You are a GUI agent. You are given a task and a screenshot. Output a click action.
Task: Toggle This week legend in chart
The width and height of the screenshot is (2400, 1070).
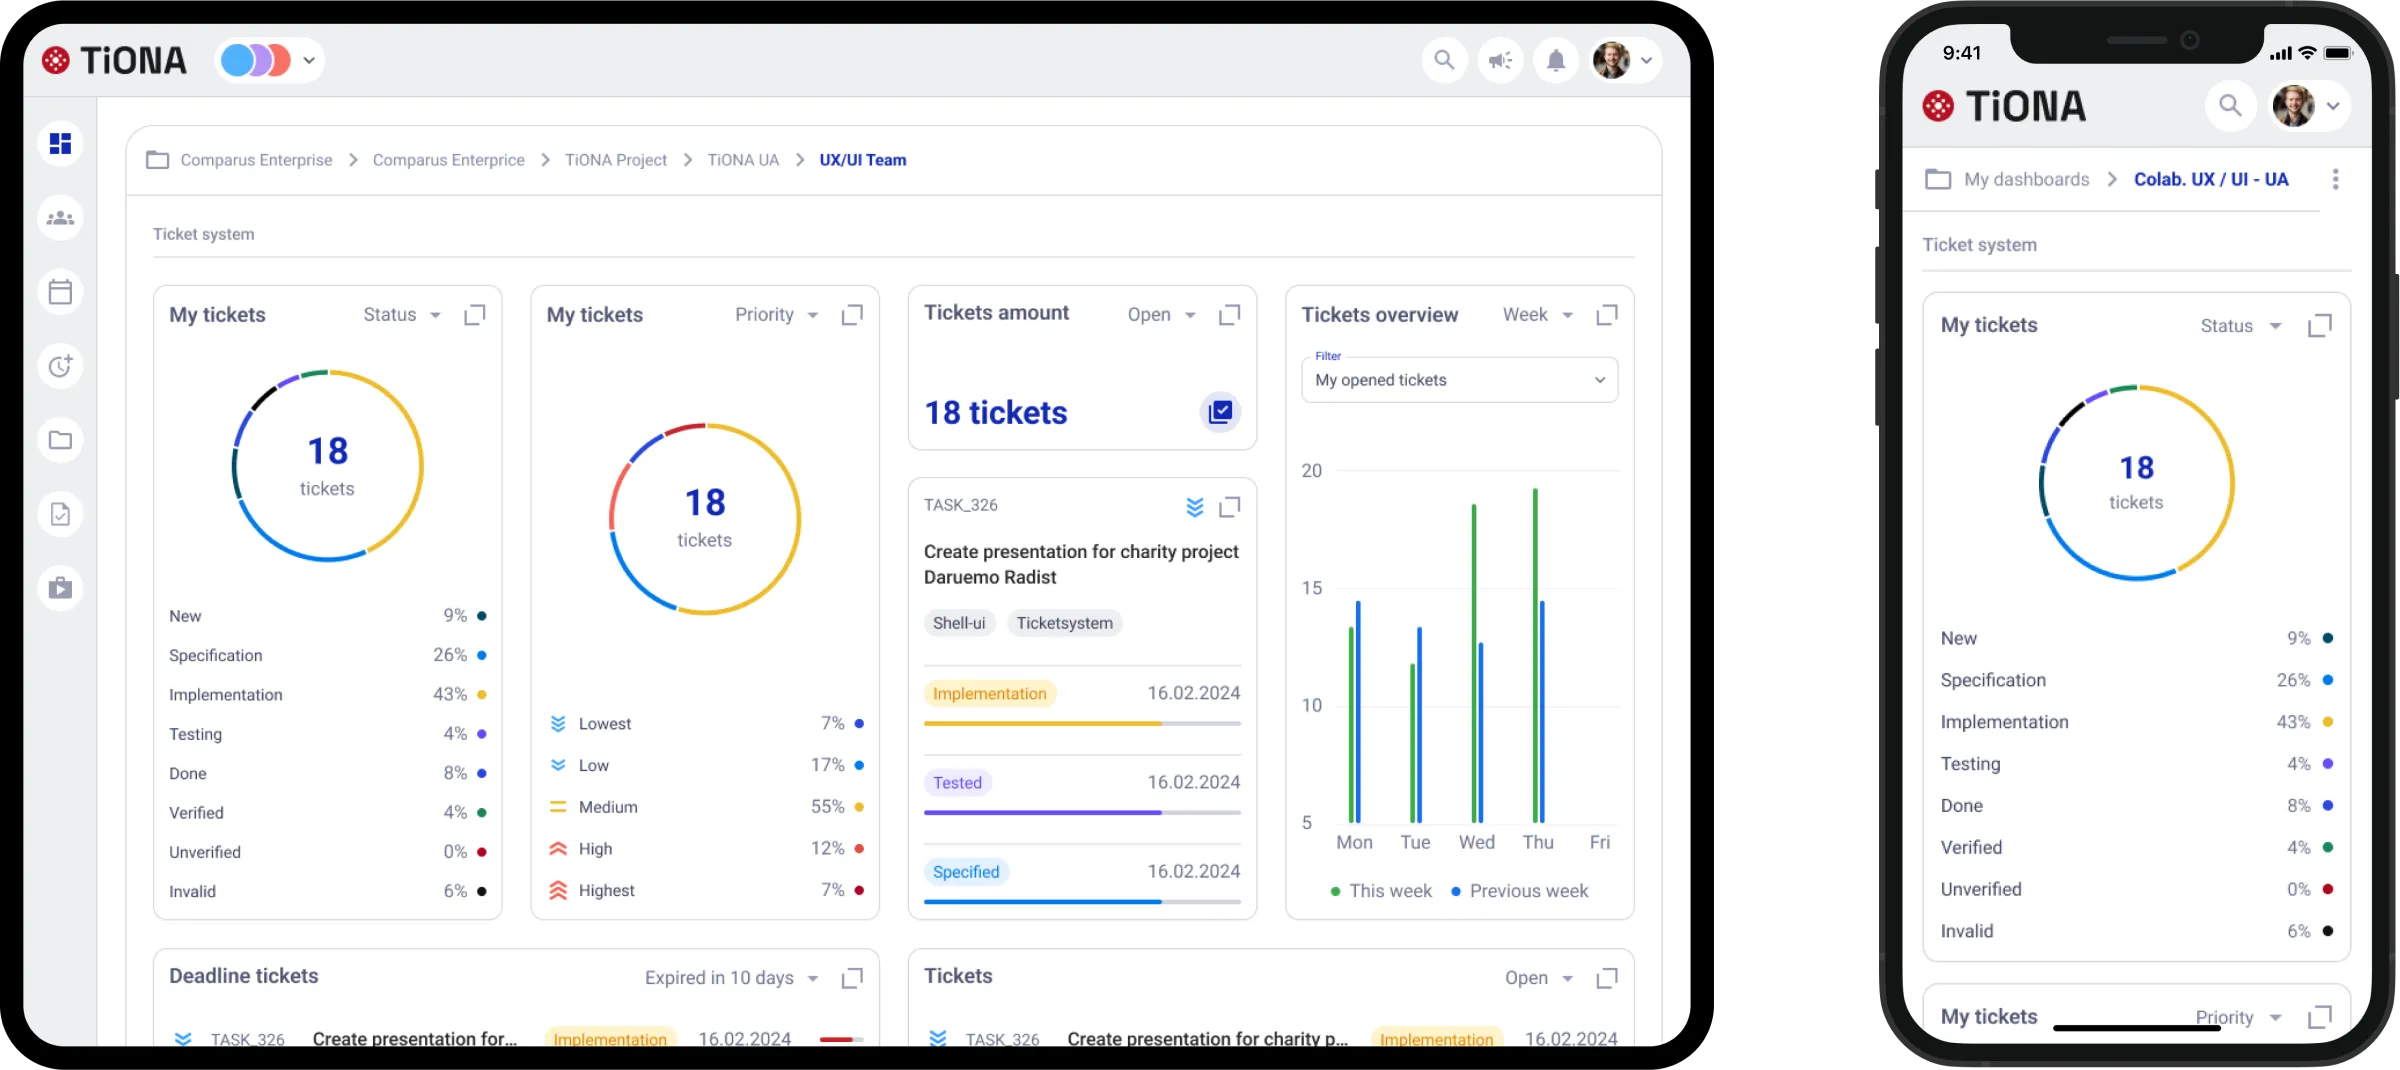tap(1381, 891)
